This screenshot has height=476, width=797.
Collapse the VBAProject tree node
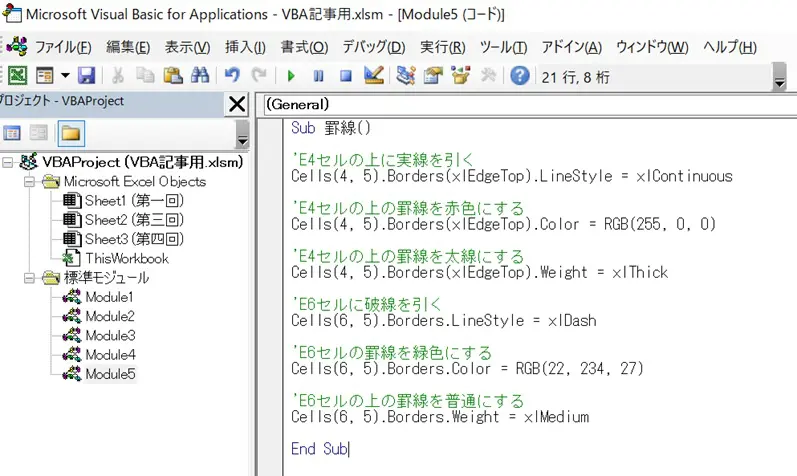click(x=8, y=163)
